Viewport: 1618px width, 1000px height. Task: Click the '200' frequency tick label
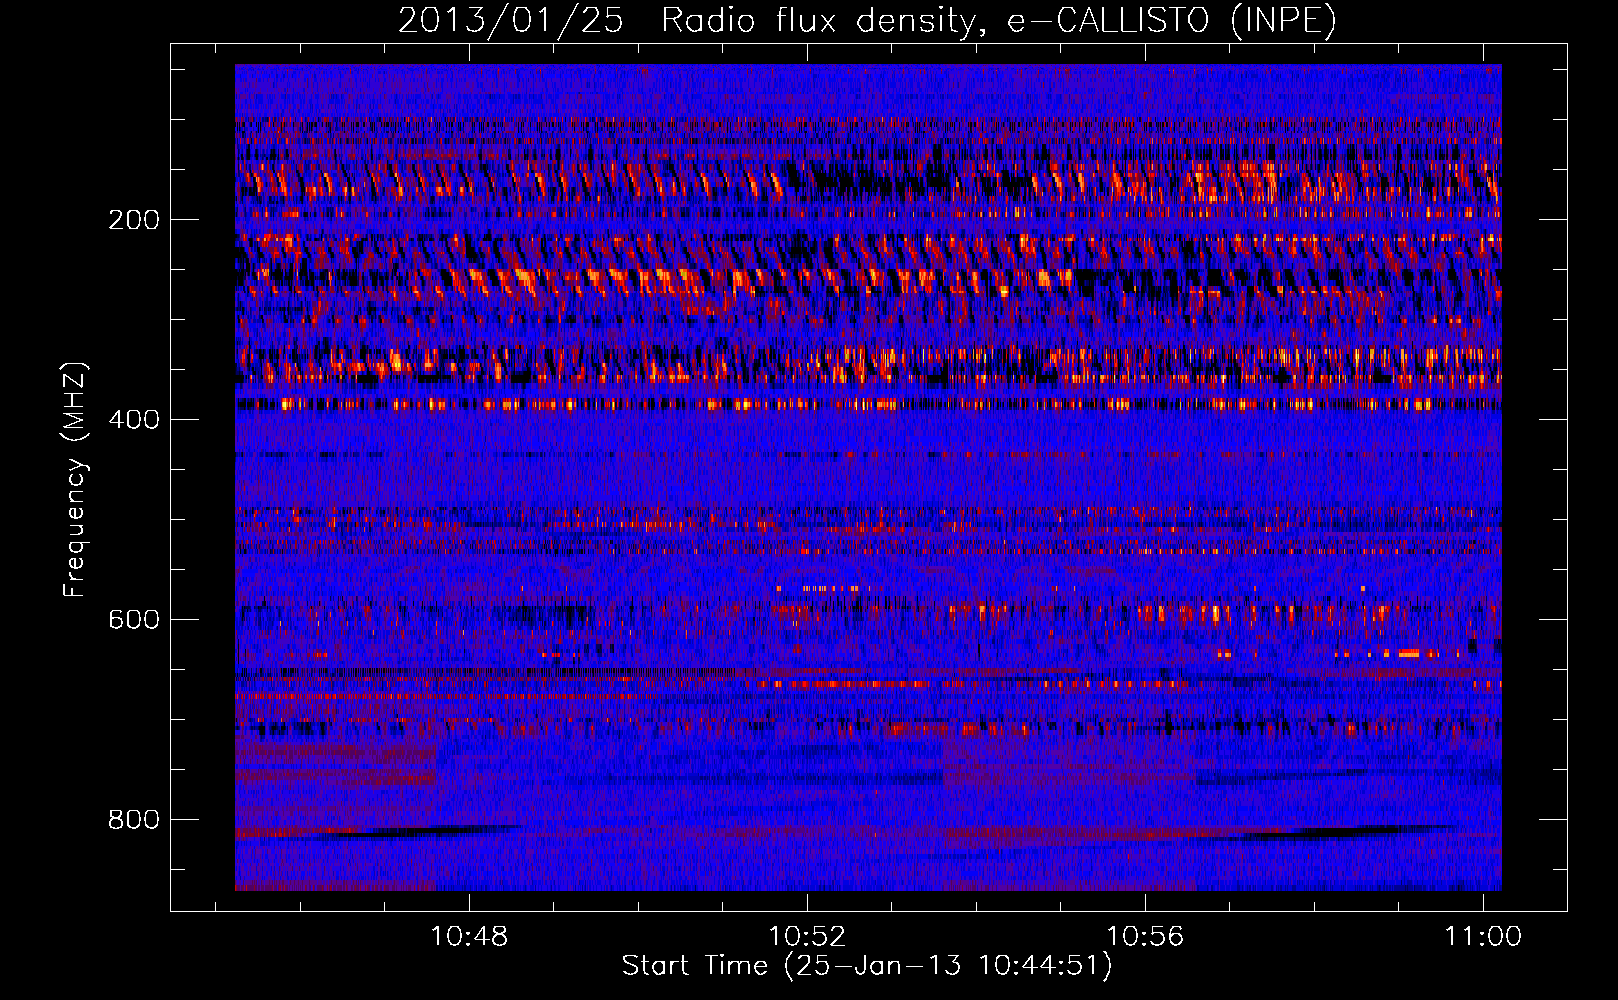(x=134, y=220)
